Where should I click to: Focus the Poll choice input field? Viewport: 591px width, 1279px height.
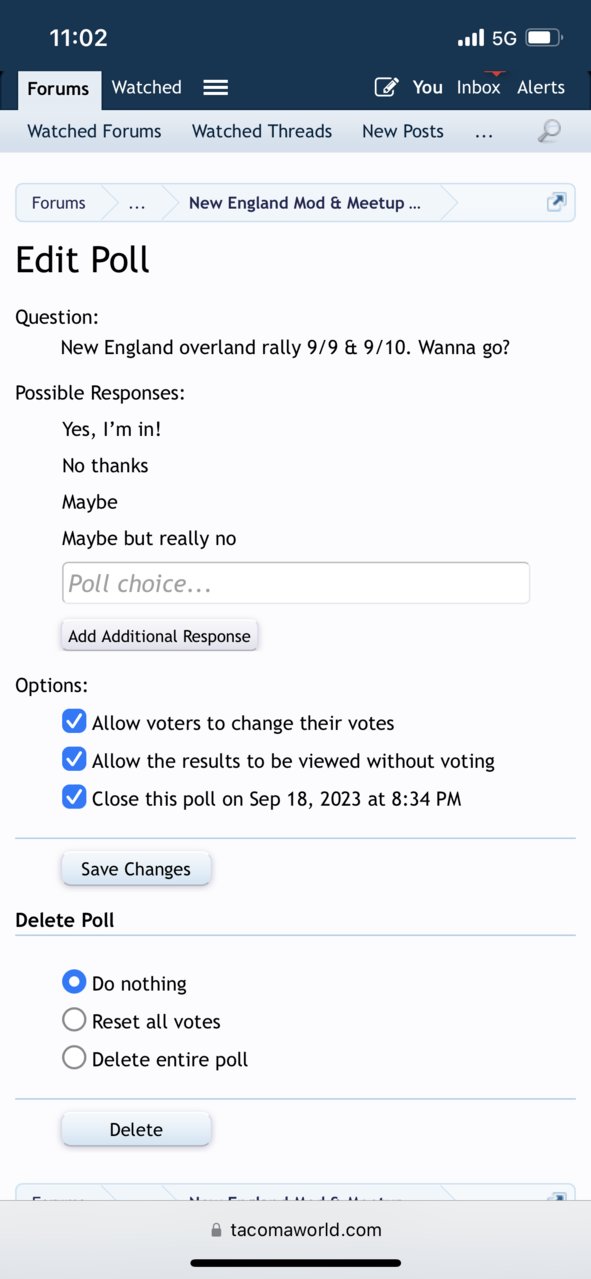[x=296, y=583]
